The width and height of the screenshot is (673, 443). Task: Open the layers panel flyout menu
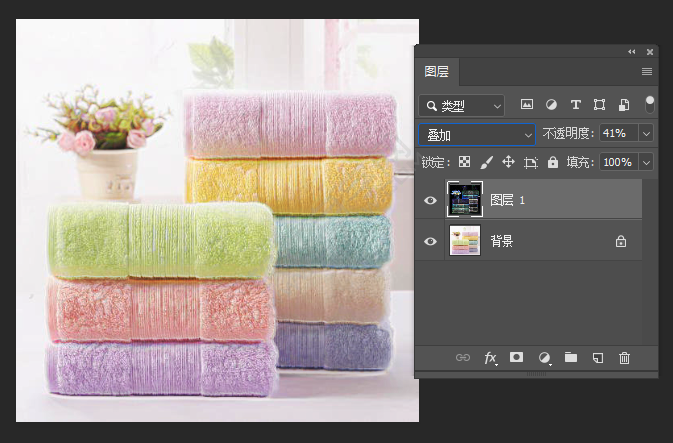tap(647, 72)
